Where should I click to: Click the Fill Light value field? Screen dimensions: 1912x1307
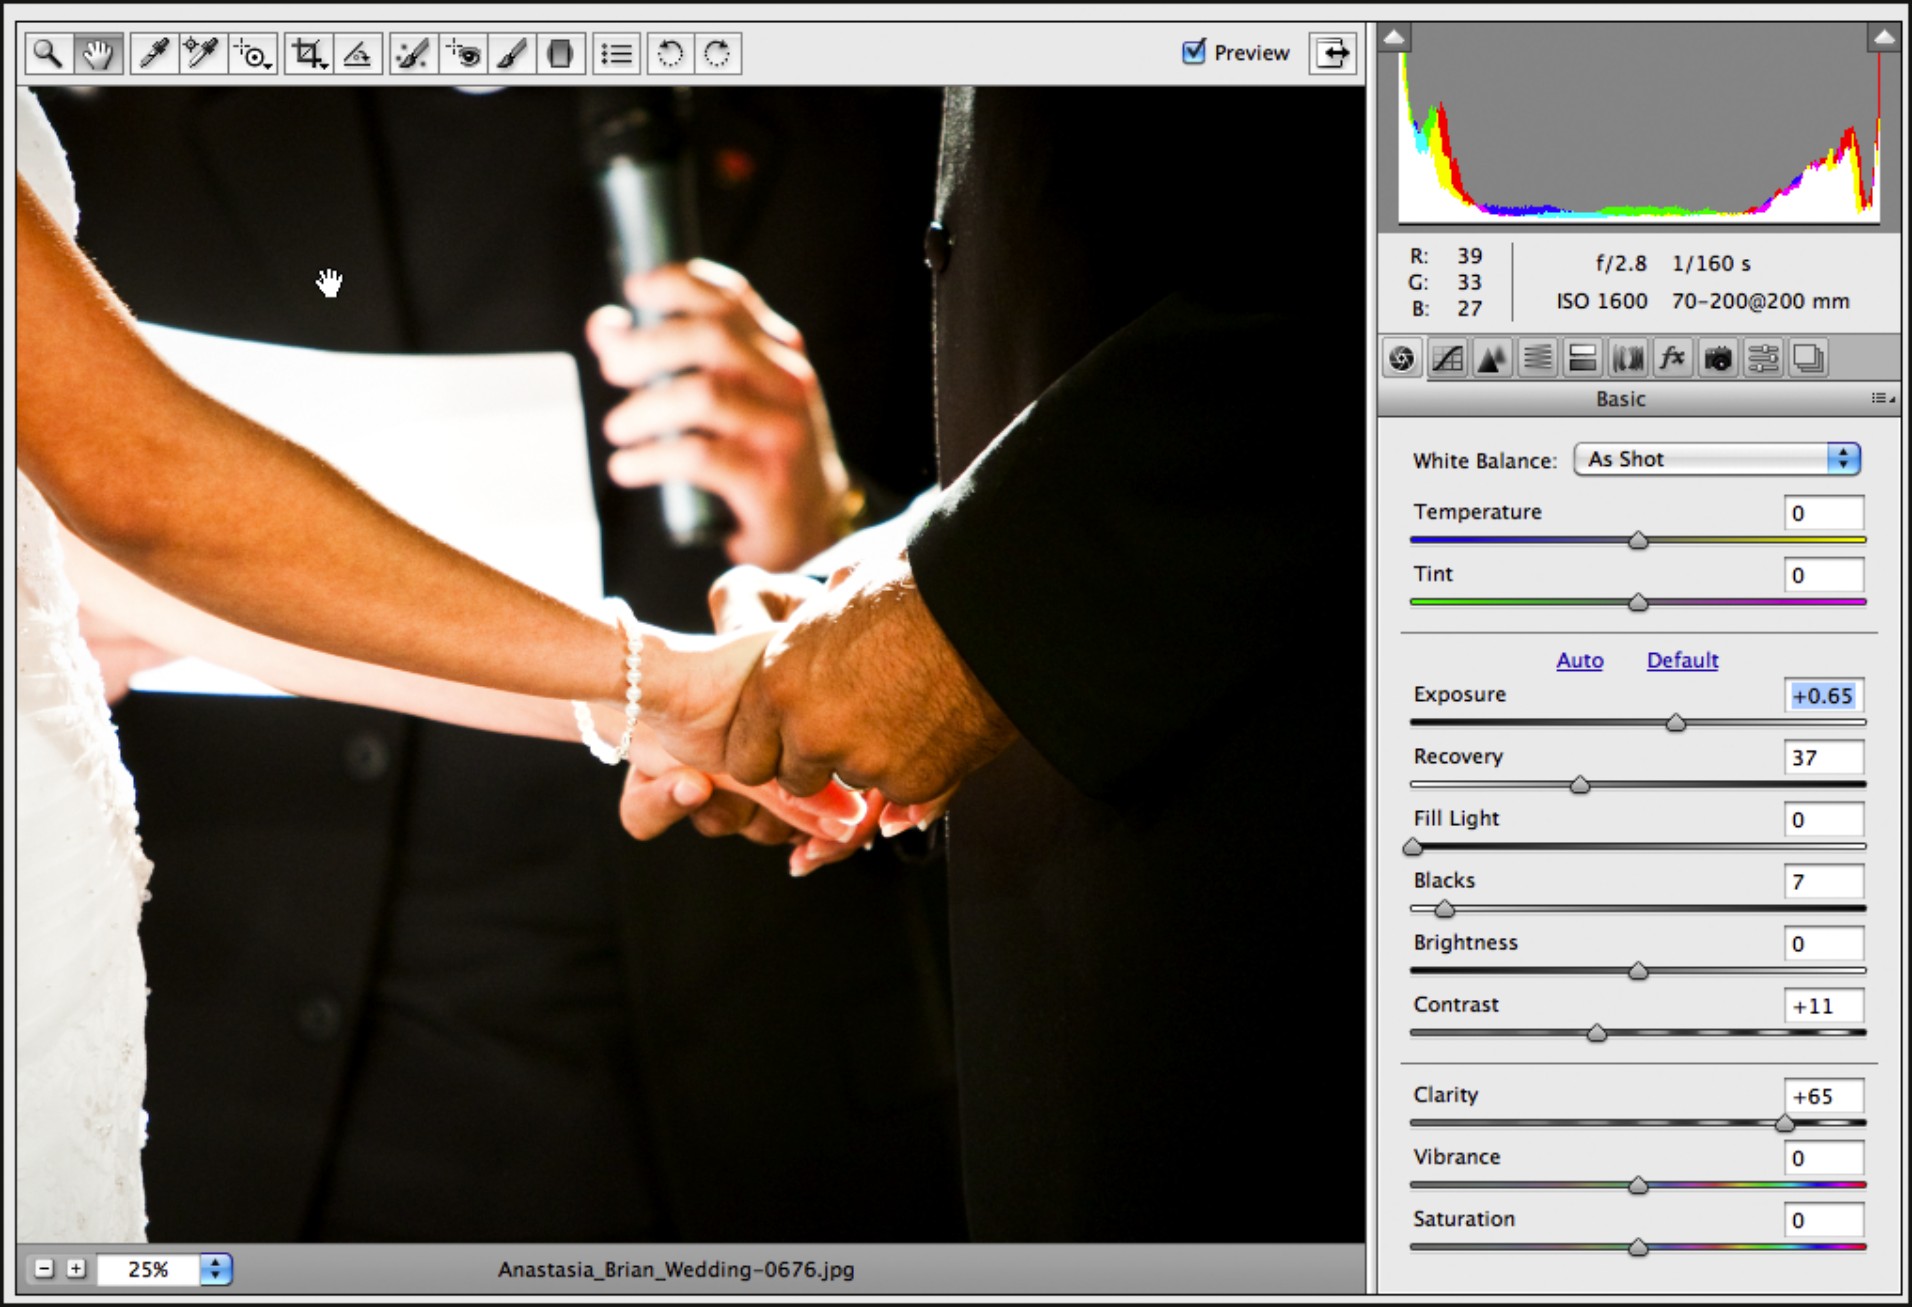[x=1824, y=819]
